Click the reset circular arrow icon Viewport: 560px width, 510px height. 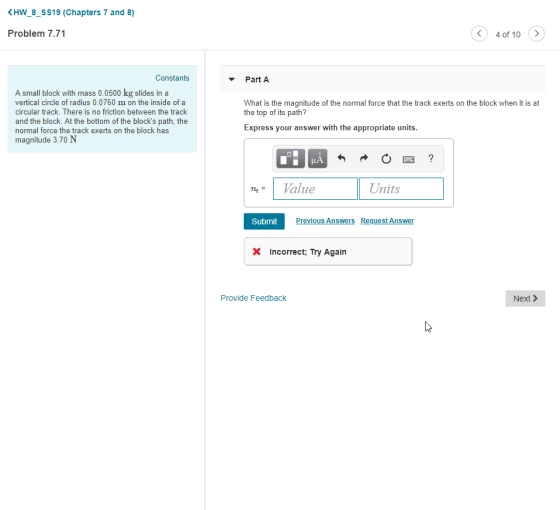point(386,159)
